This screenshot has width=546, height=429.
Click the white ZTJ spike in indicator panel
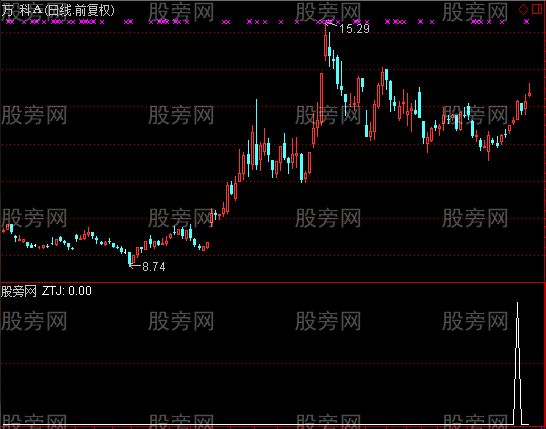[x=517, y=363]
